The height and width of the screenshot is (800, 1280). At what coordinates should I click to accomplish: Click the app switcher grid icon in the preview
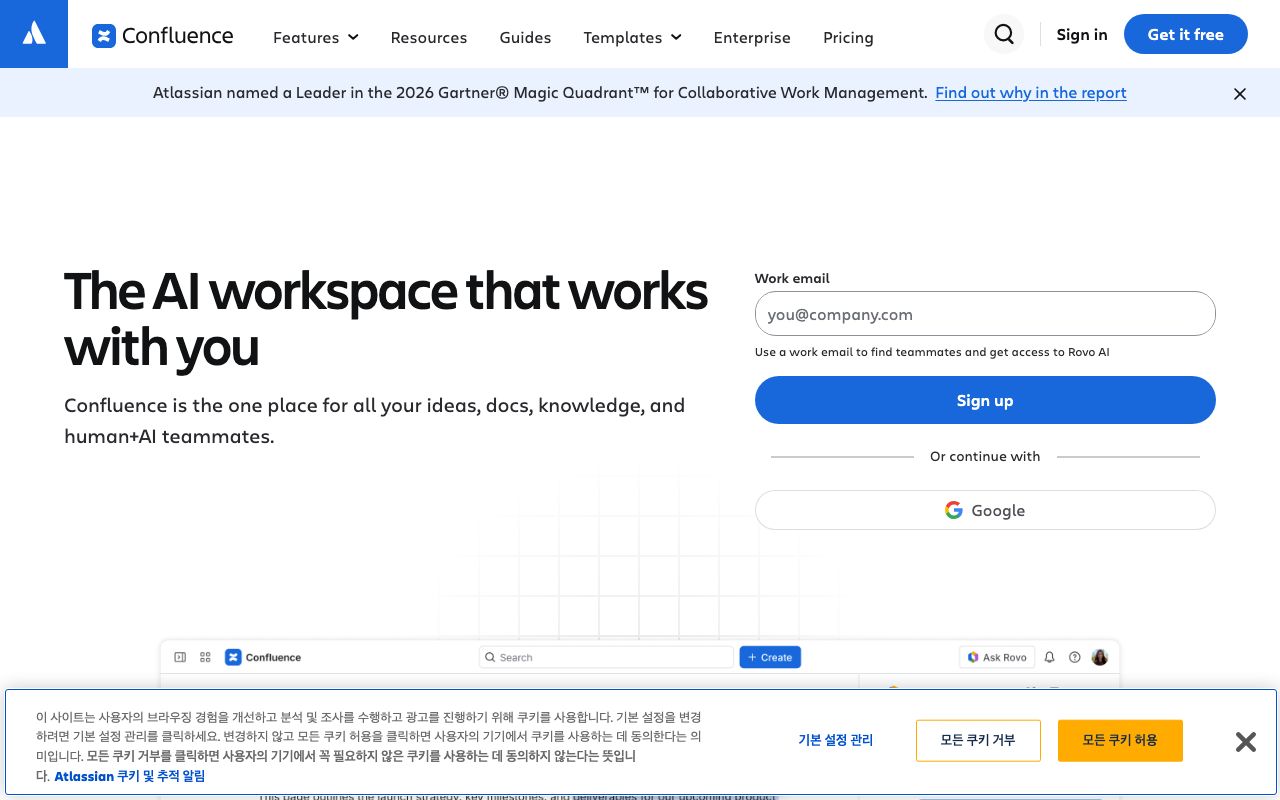205,657
